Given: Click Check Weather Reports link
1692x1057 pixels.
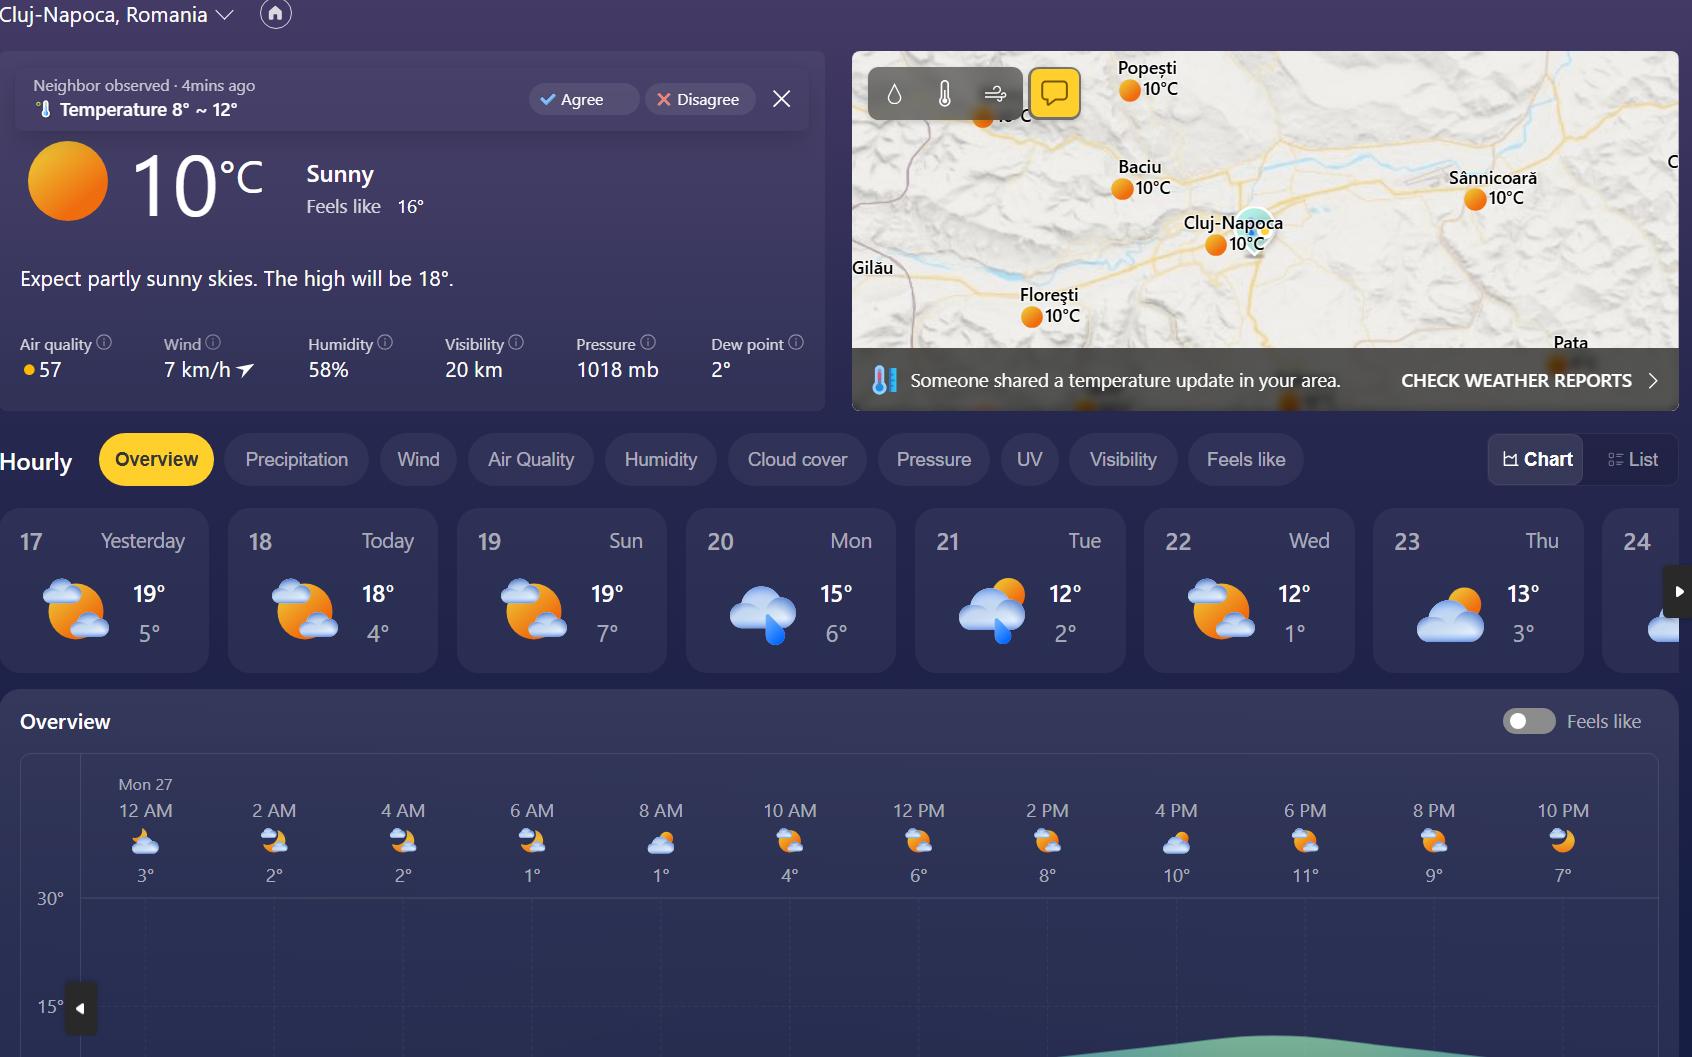Looking at the screenshot, I should 1528,381.
